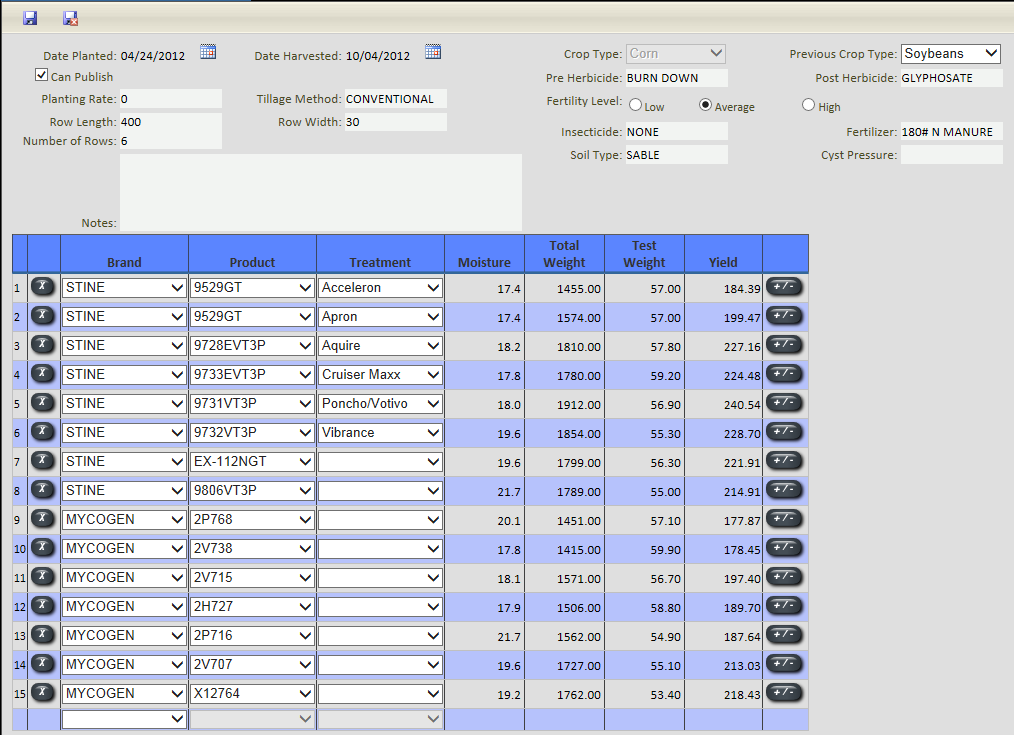Open the Cruiser Maxx treatment dropdown
The height and width of the screenshot is (735, 1014).
tap(380, 375)
